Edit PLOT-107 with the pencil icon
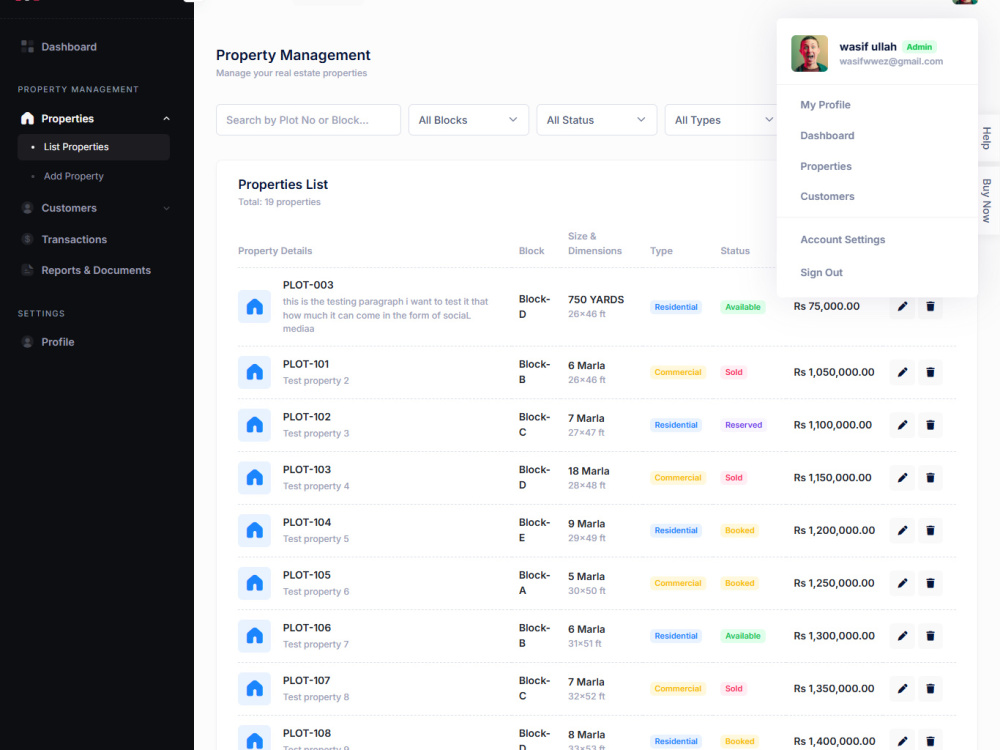This screenshot has width=1000, height=750. [902, 689]
